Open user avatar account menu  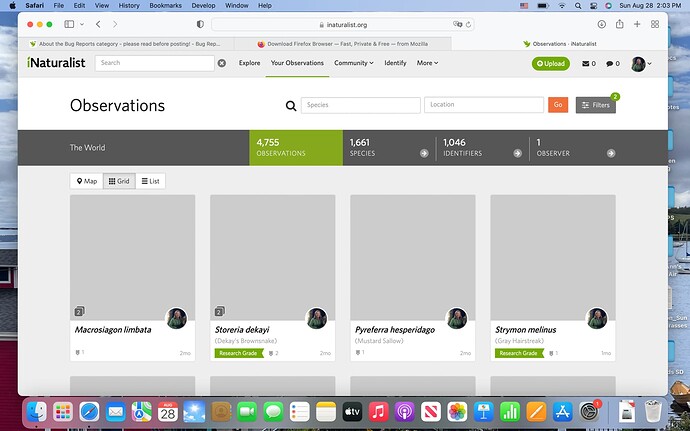pos(641,64)
